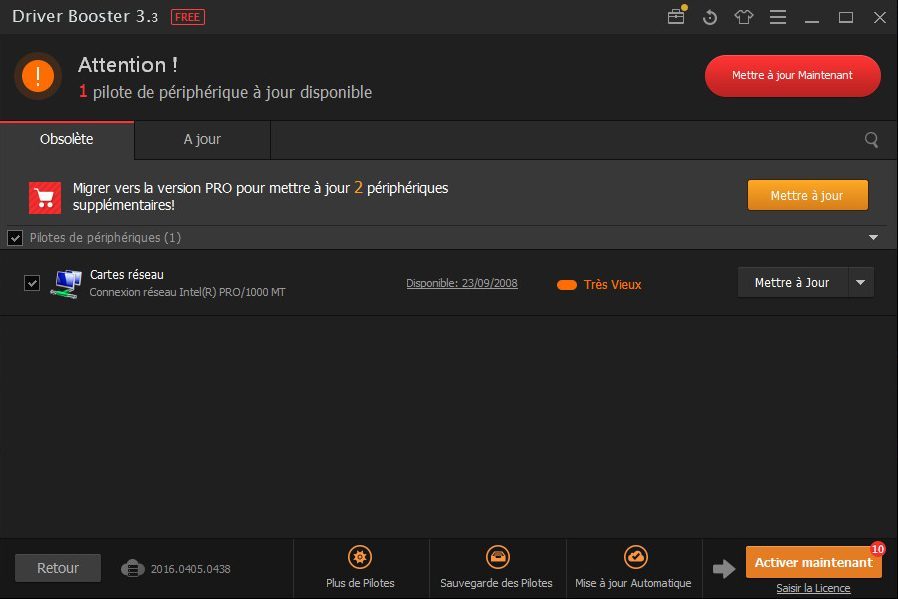Click the restore history icon
This screenshot has height=599, width=898.
point(710,17)
